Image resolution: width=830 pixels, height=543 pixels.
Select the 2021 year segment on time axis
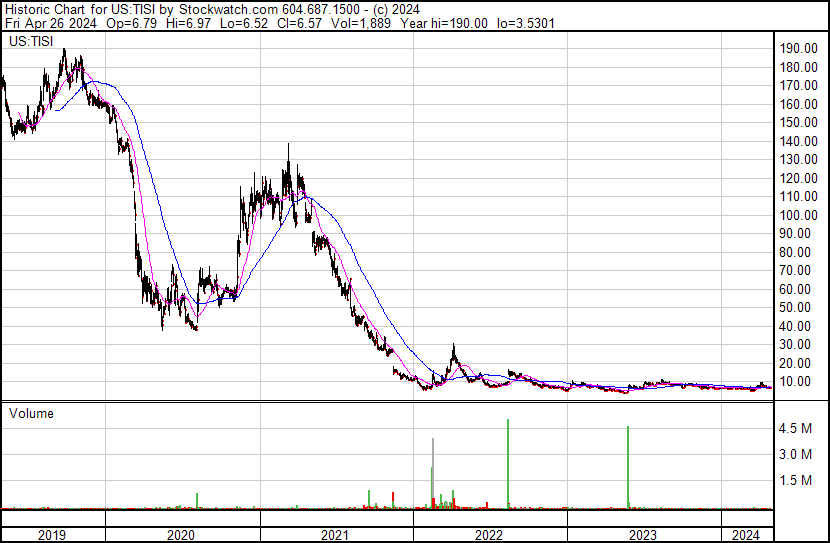337,535
